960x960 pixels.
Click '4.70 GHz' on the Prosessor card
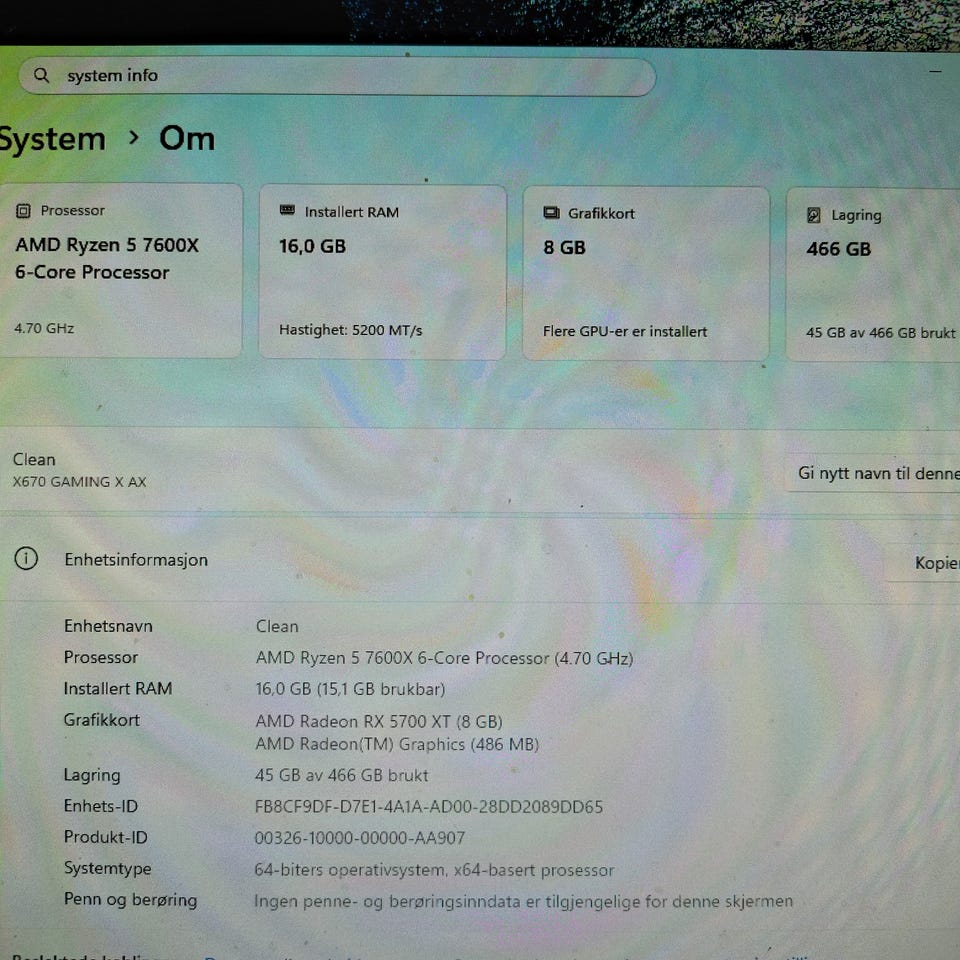point(44,328)
